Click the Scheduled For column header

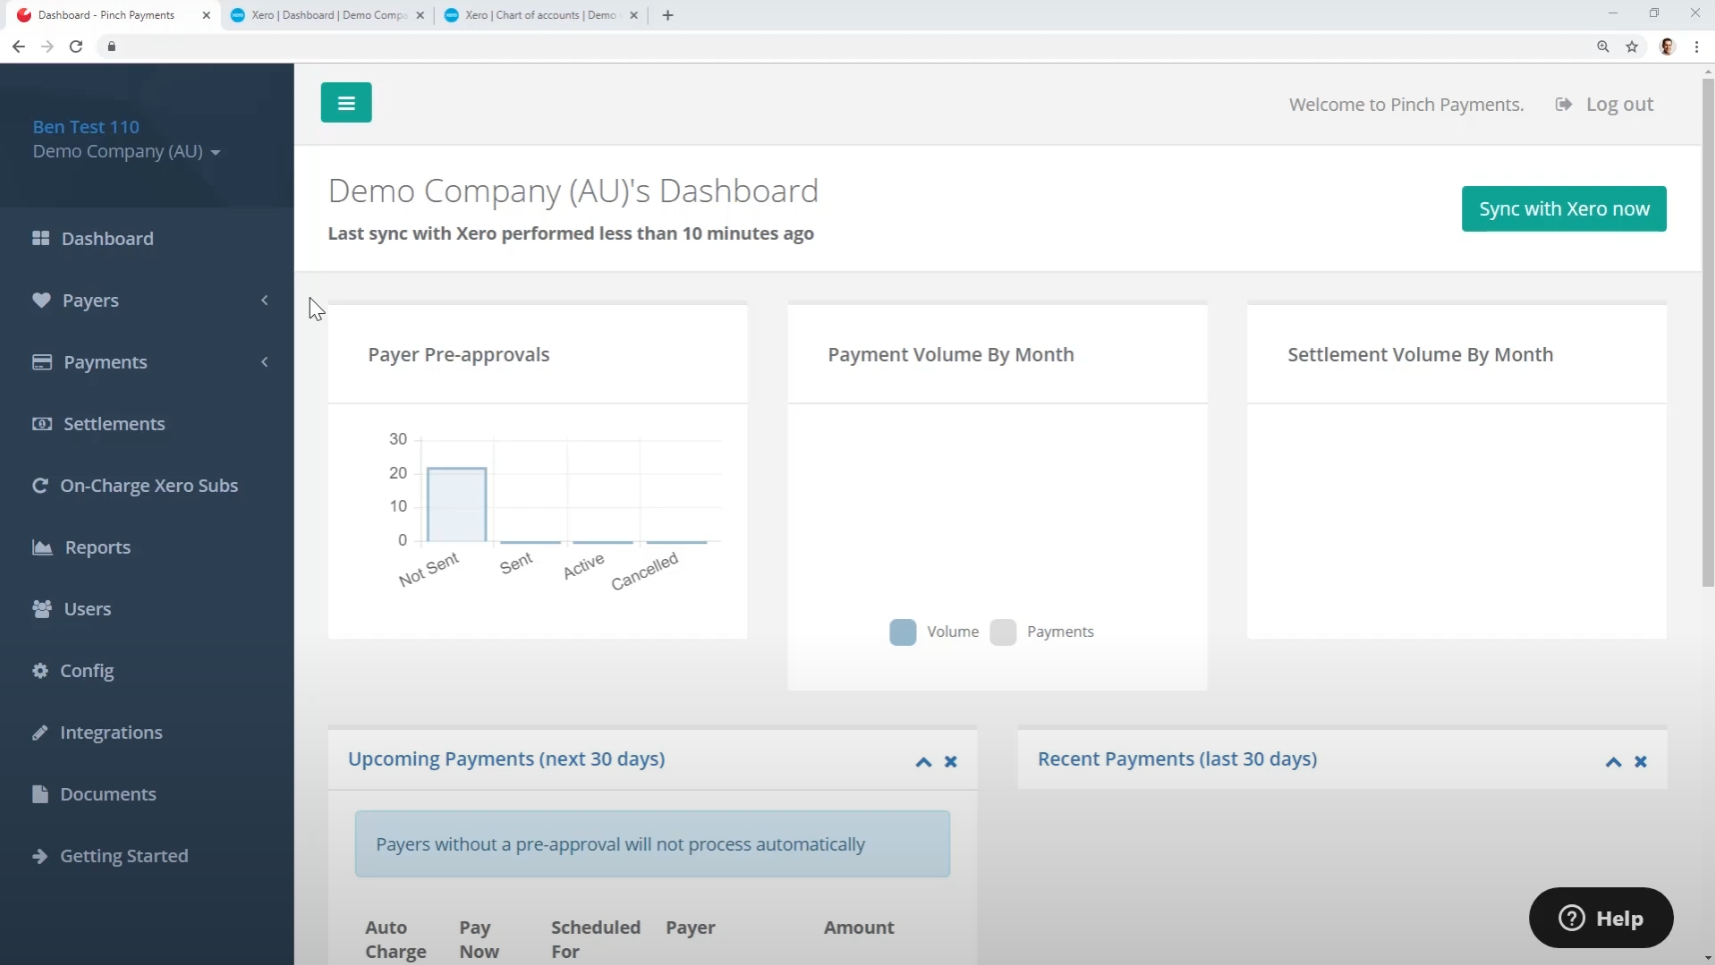596,940
